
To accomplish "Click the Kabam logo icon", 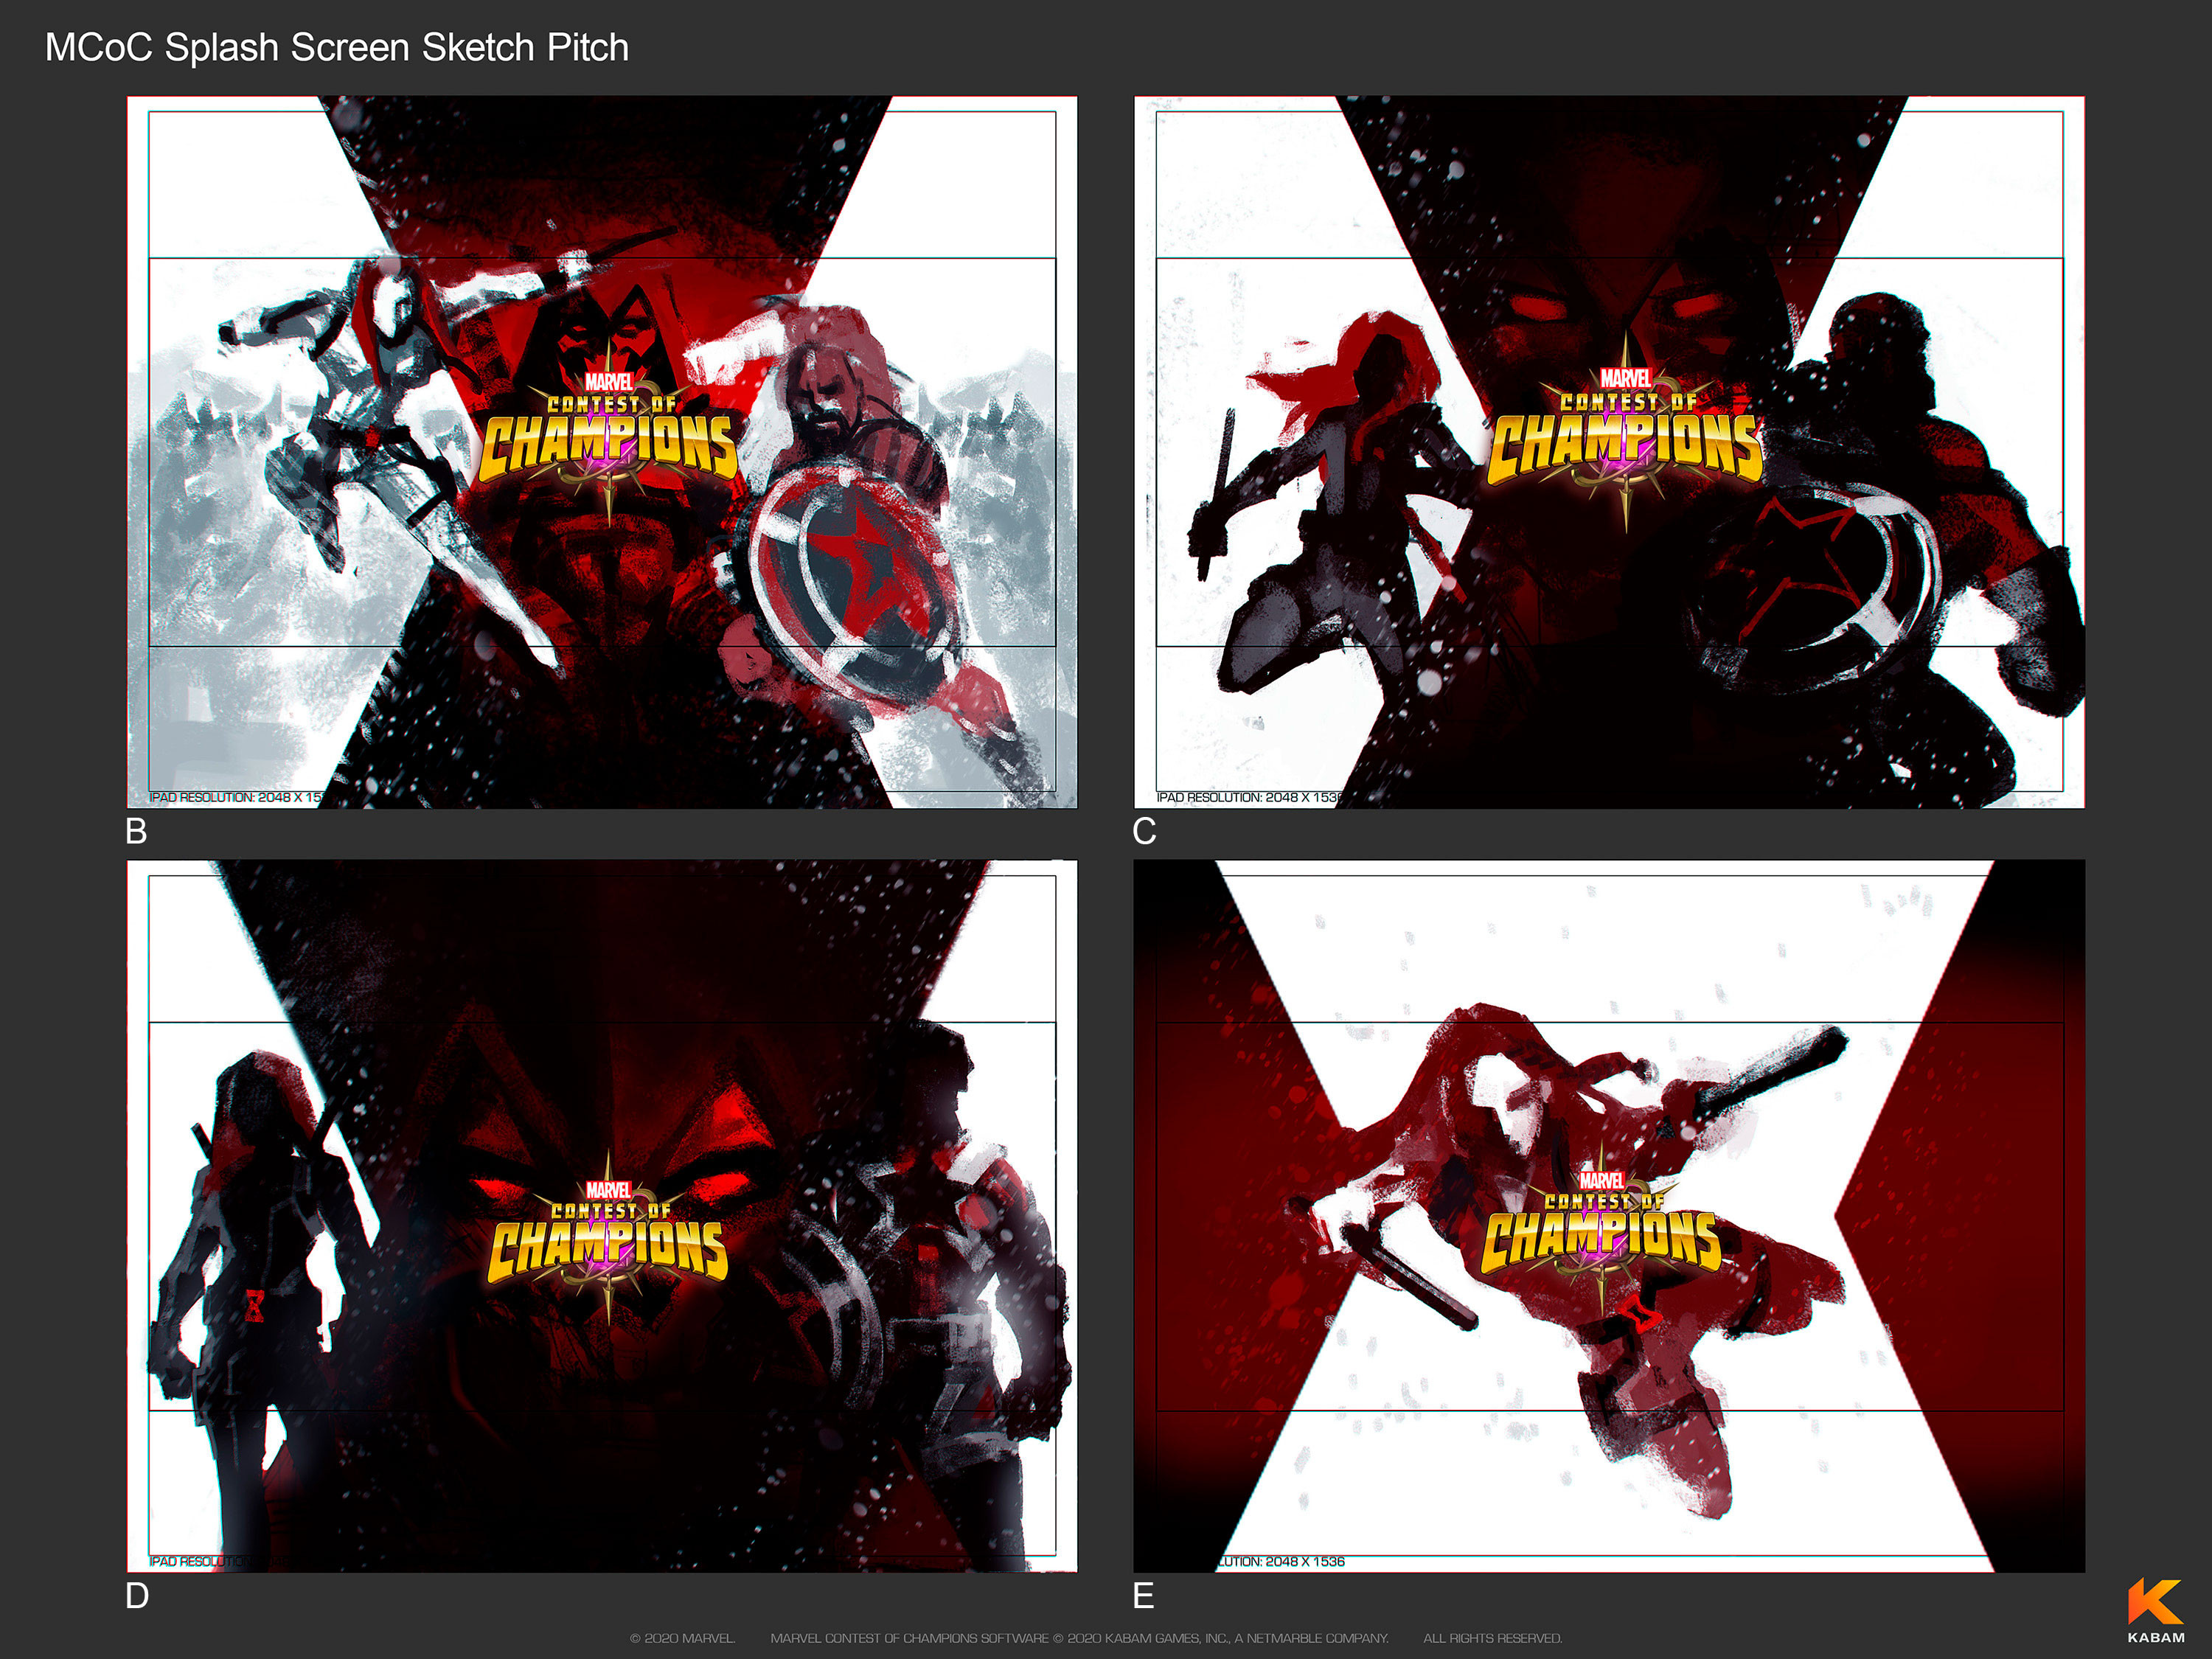I will tap(2155, 1601).
